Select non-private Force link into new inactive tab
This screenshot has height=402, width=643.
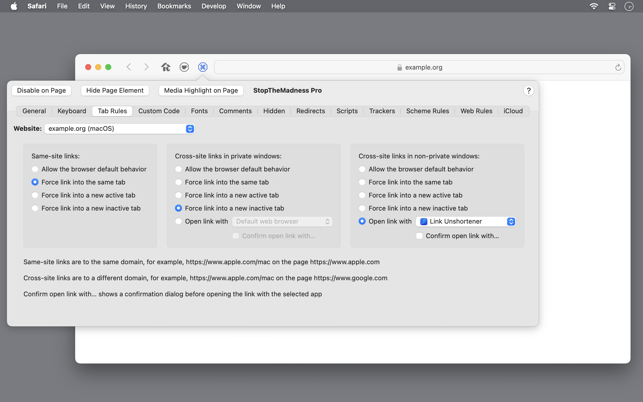362,208
